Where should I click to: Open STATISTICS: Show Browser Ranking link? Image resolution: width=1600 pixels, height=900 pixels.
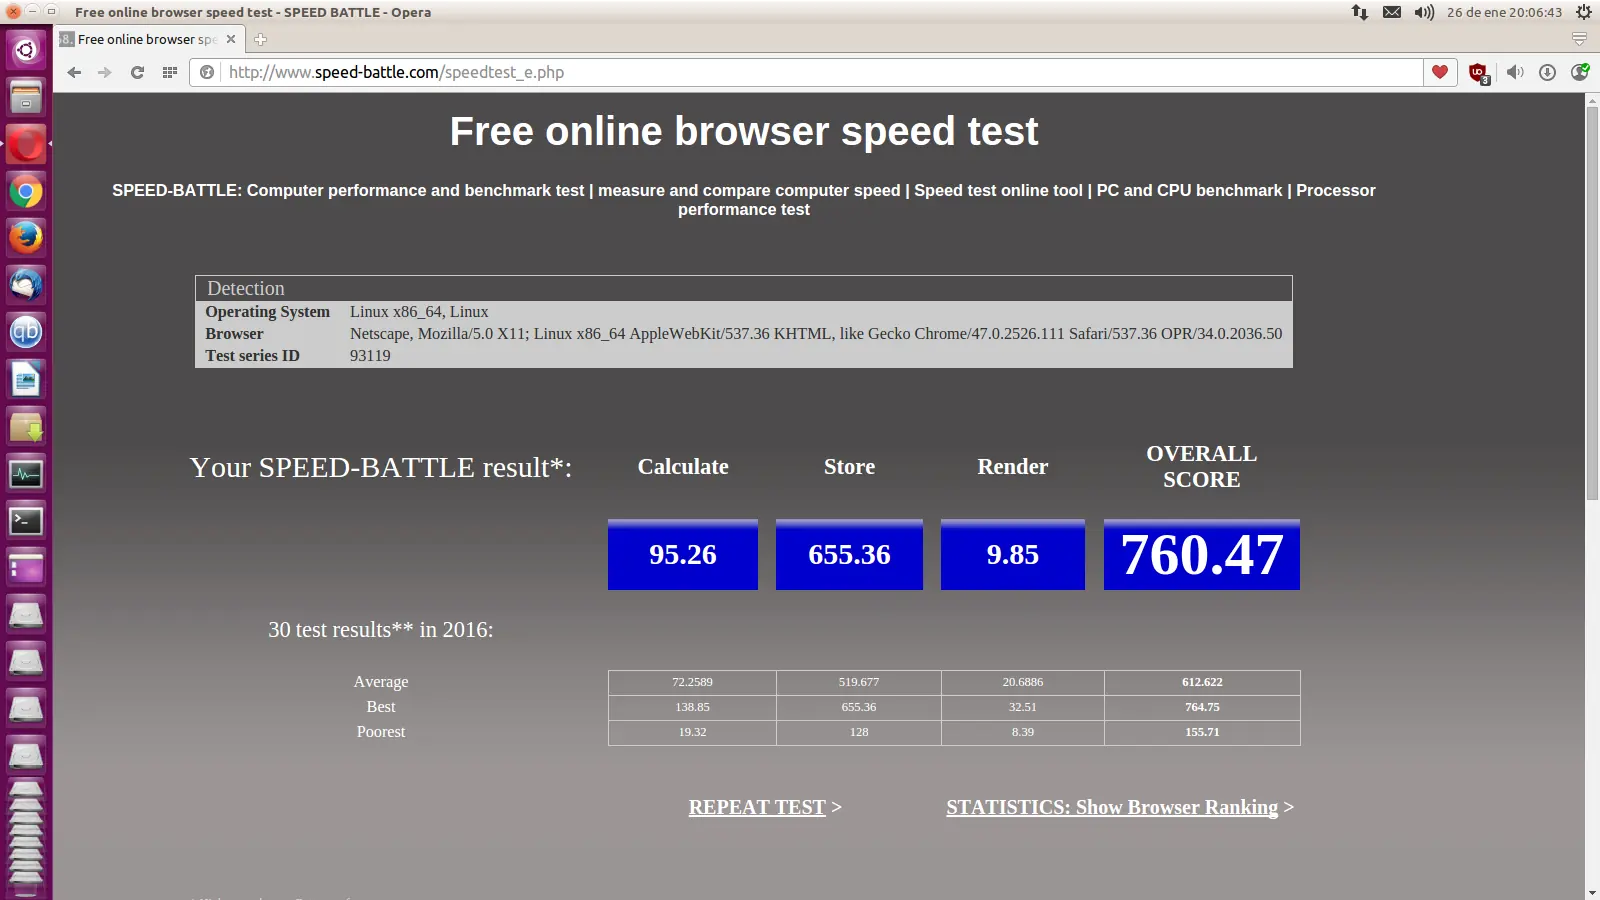[x=1112, y=807]
